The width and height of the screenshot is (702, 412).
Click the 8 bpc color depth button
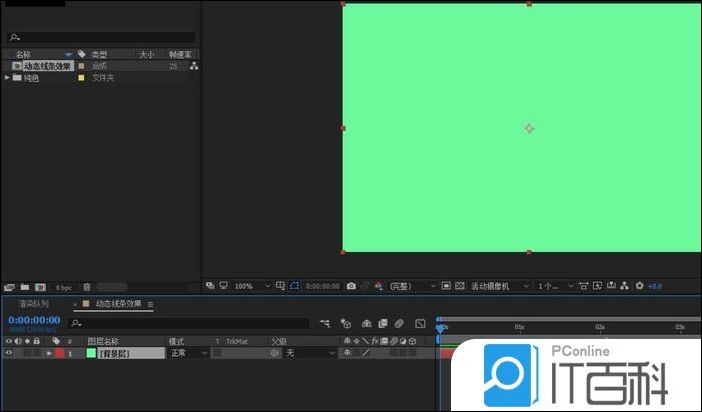63,287
